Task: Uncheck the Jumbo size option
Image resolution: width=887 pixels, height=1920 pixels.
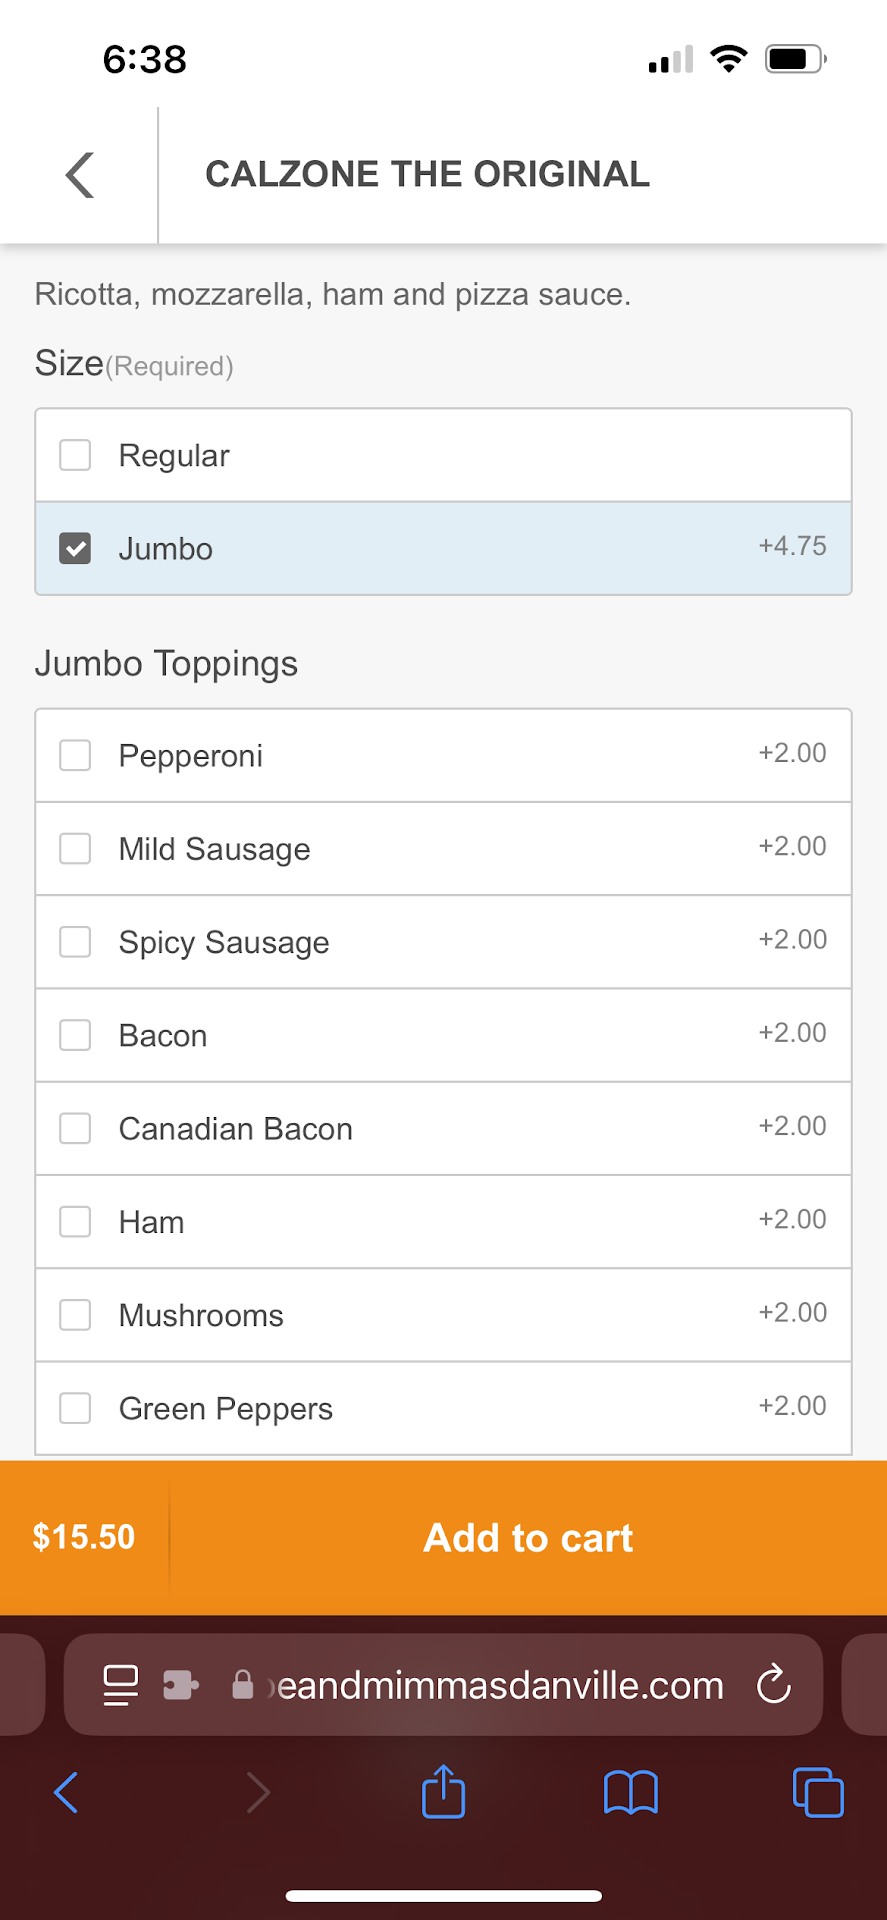Action: pyautogui.click(x=75, y=548)
